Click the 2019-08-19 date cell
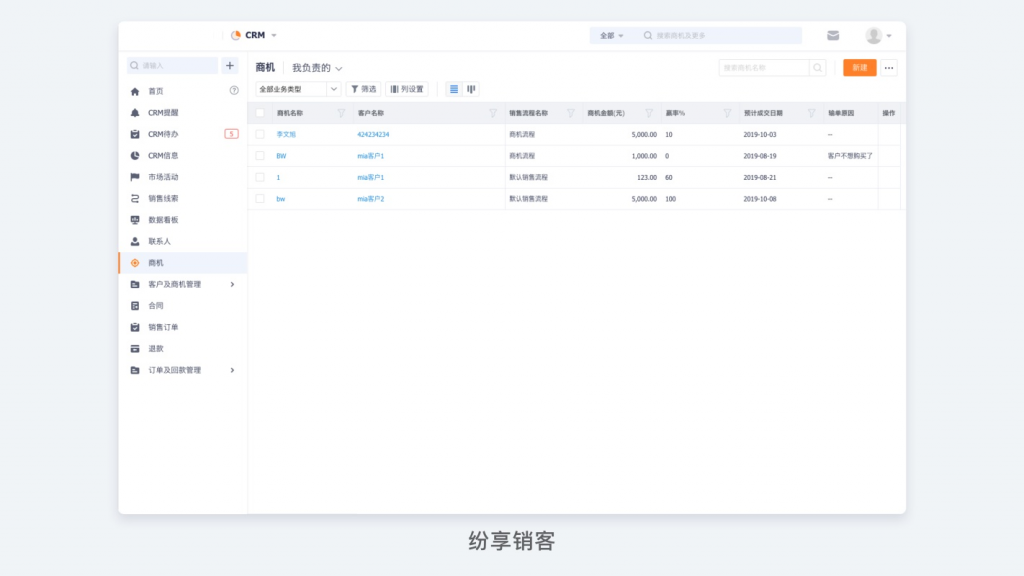Viewport: 1024px width, 576px height. pyautogui.click(x=760, y=155)
